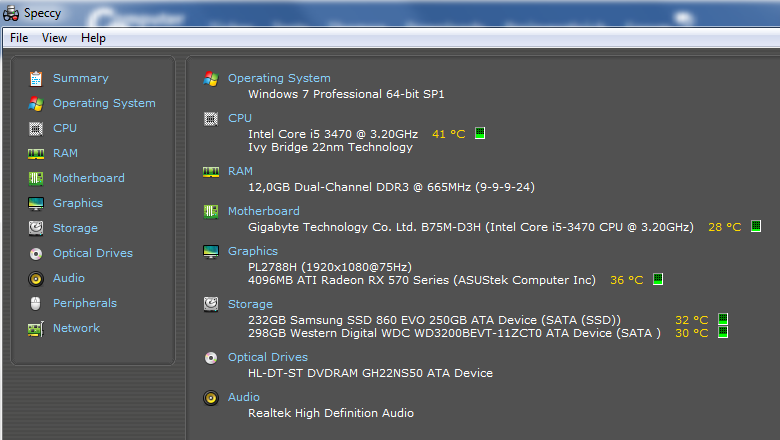Click motherboard temperature value 28 °C
Screen dimensions: 780x440
(725, 227)
